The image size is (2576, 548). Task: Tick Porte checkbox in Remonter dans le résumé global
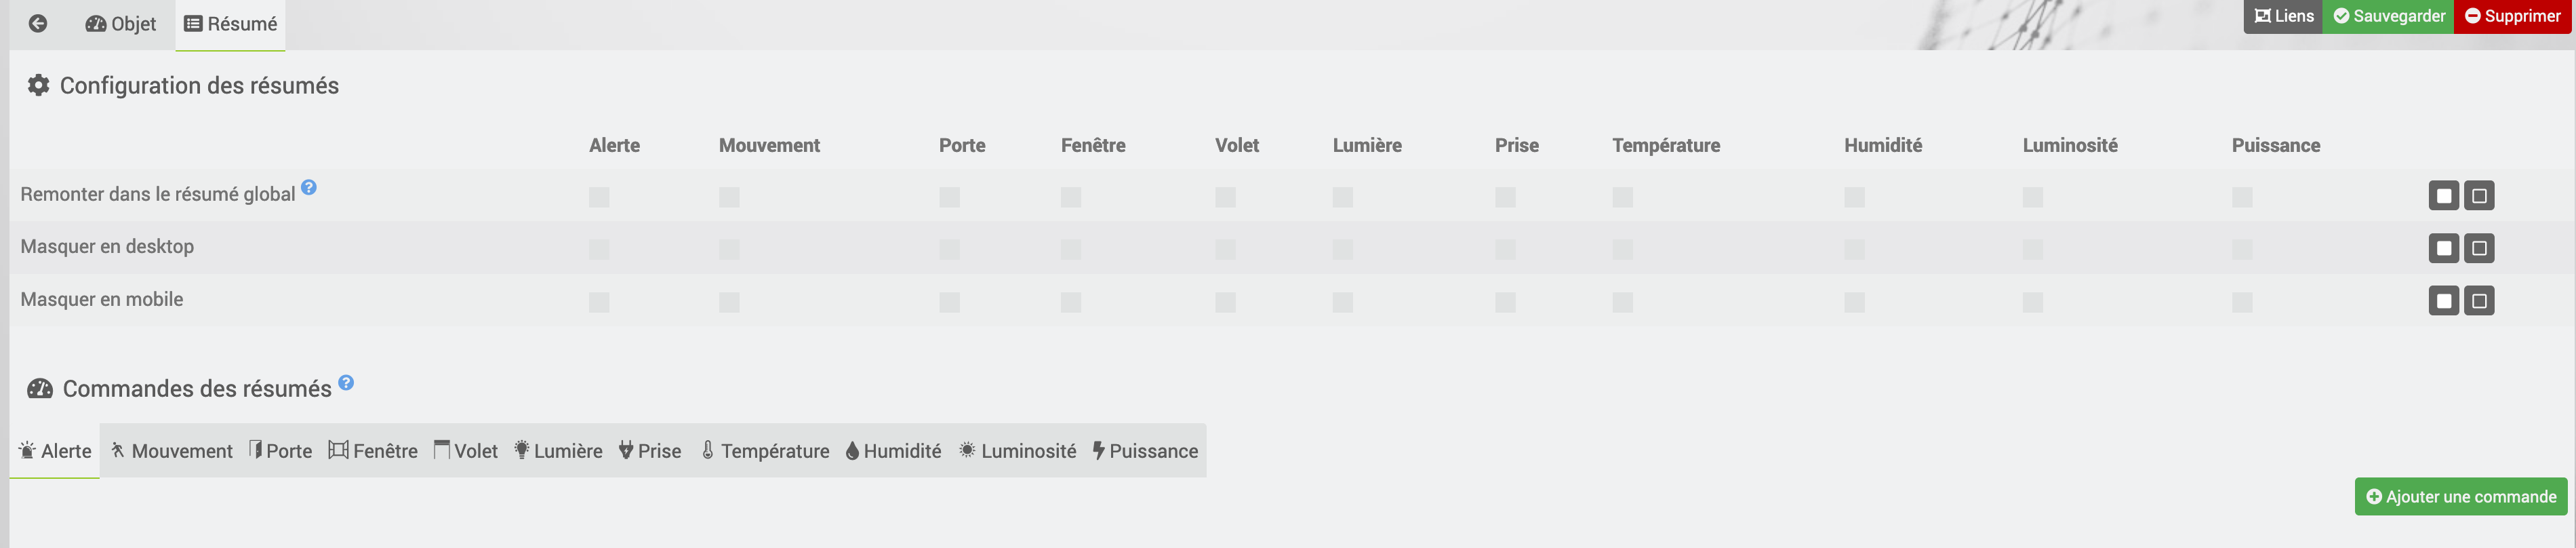click(949, 197)
